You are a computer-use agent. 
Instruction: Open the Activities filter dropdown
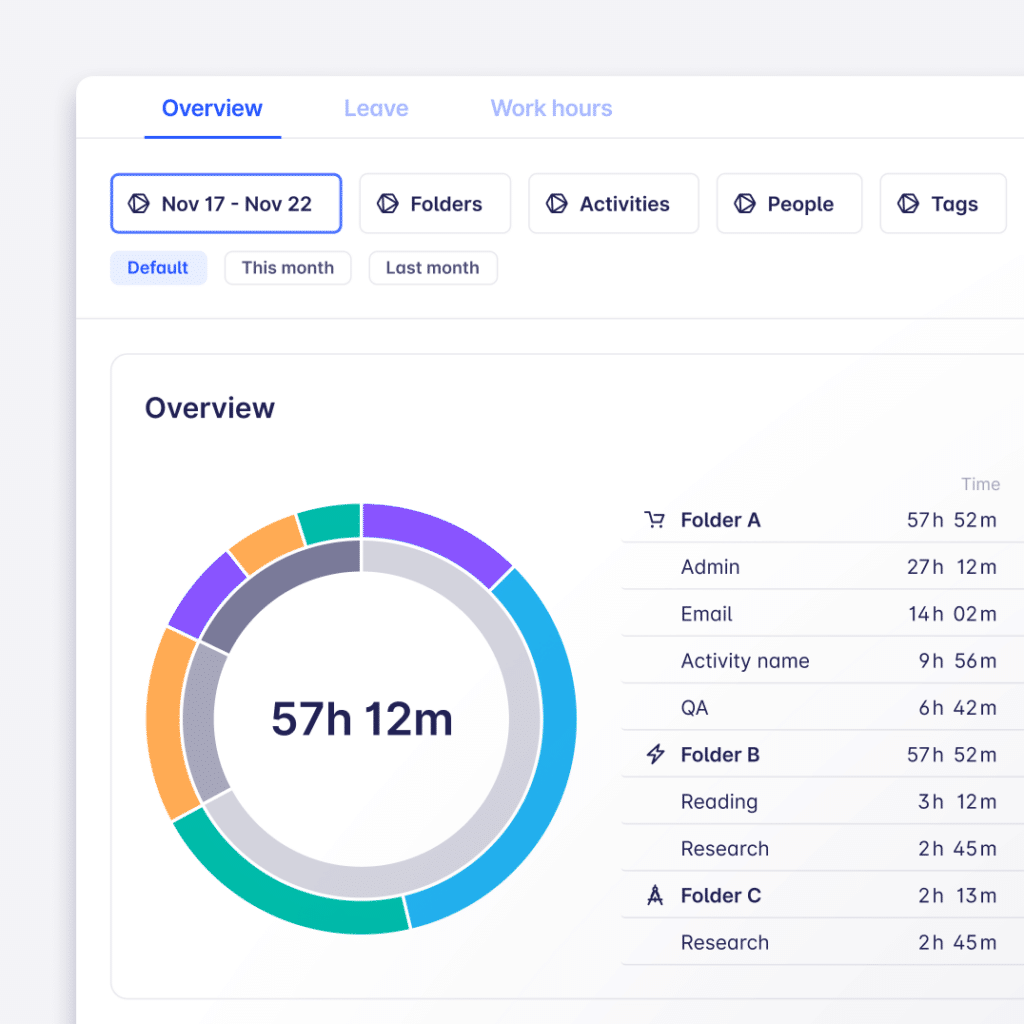point(613,204)
